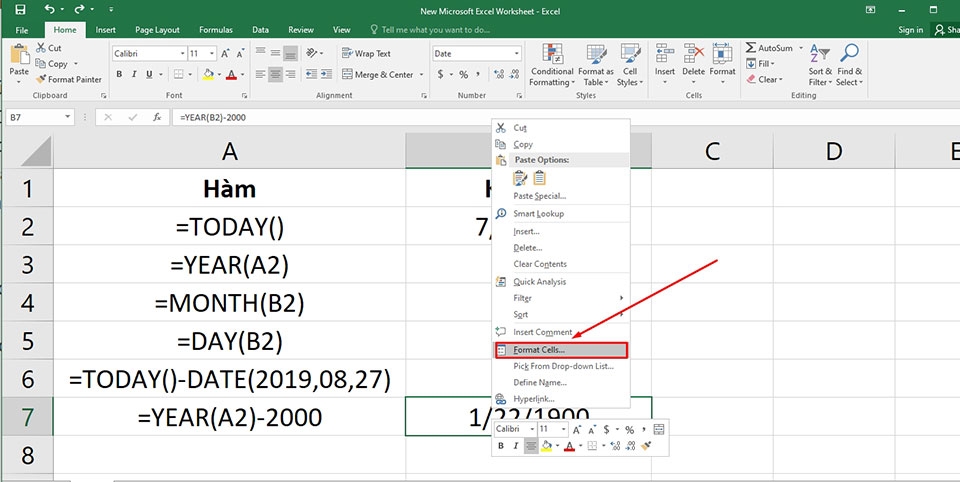Toggle Italic in the mini toolbar
Viewport: 960px width, 482px height.
click(516, 446)
